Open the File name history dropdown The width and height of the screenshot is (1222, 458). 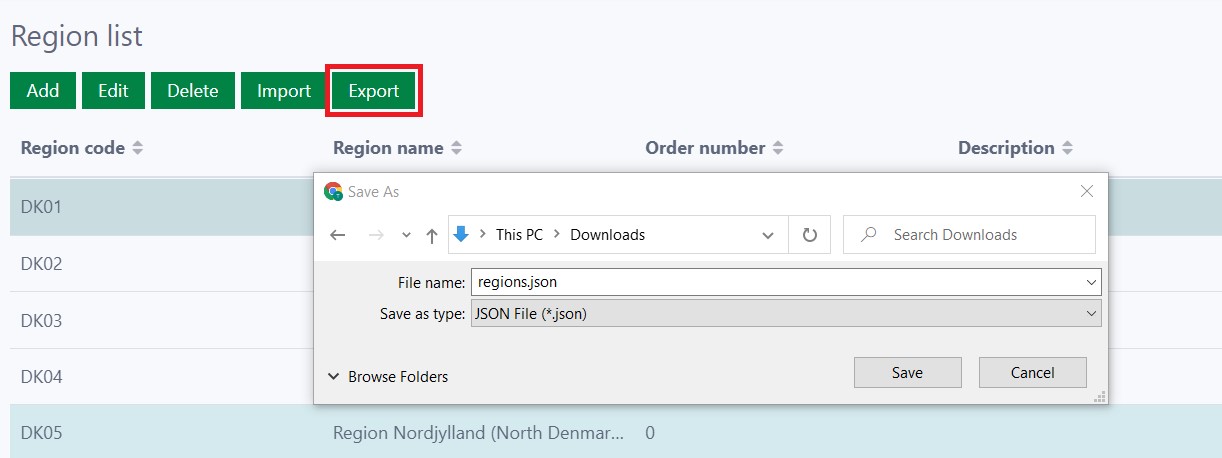tap(1090, 283)
